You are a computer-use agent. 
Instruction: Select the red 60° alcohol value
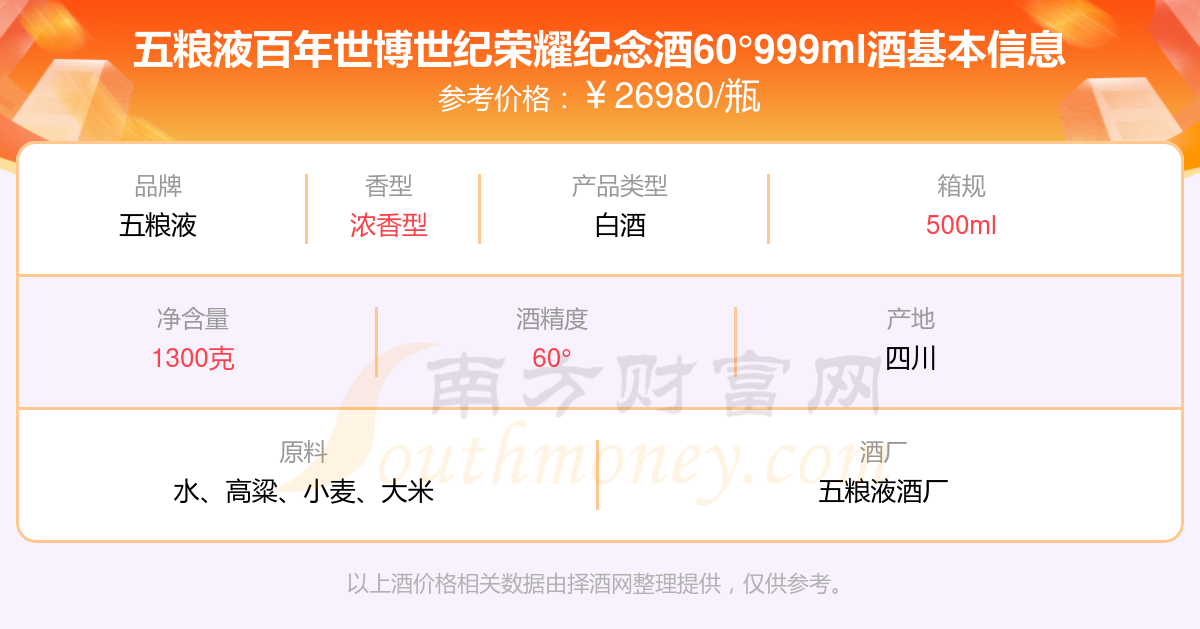552,358
